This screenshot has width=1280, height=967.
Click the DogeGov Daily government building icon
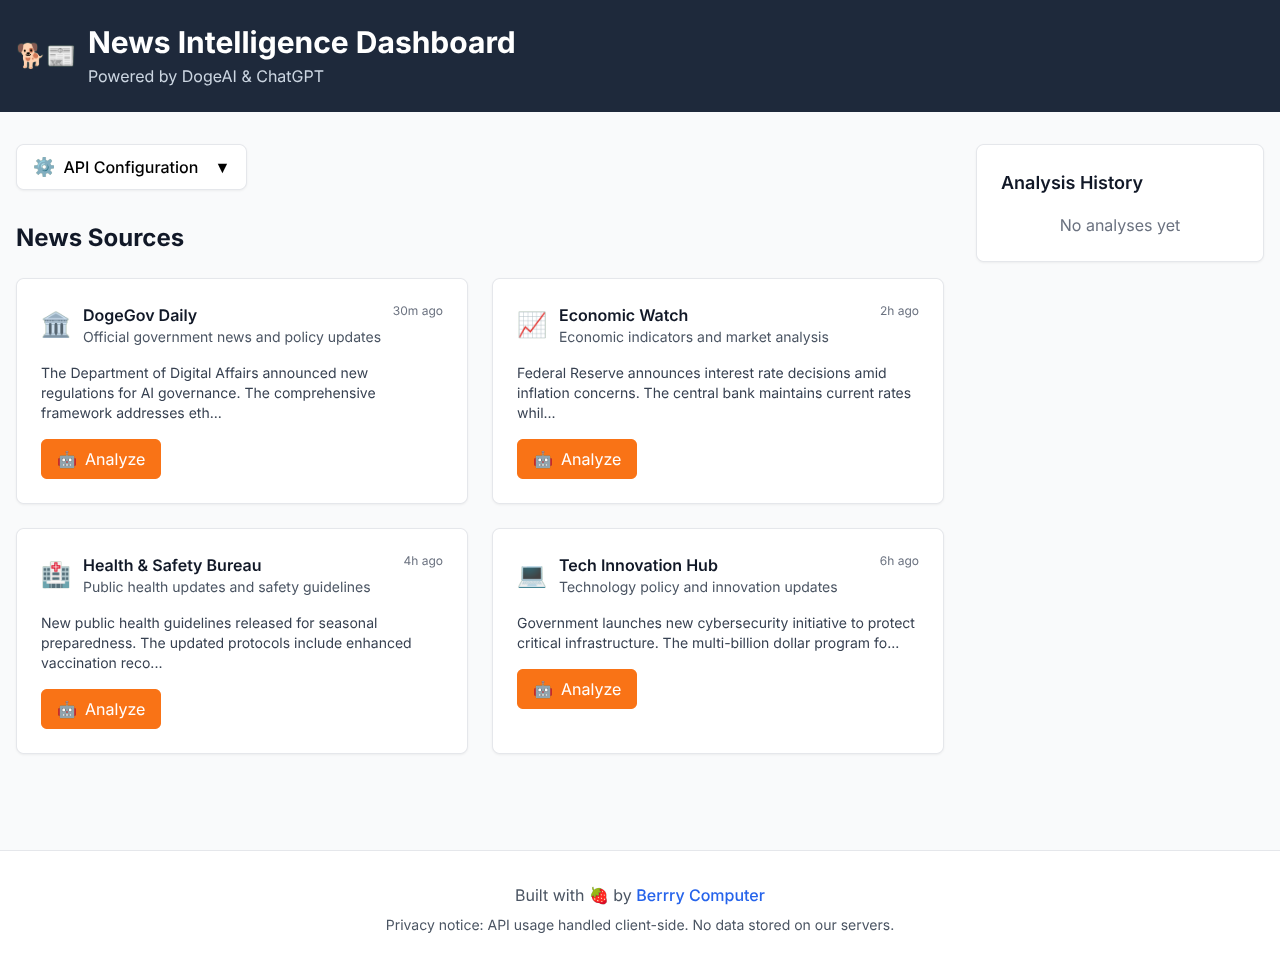click(x=56, y=325)
